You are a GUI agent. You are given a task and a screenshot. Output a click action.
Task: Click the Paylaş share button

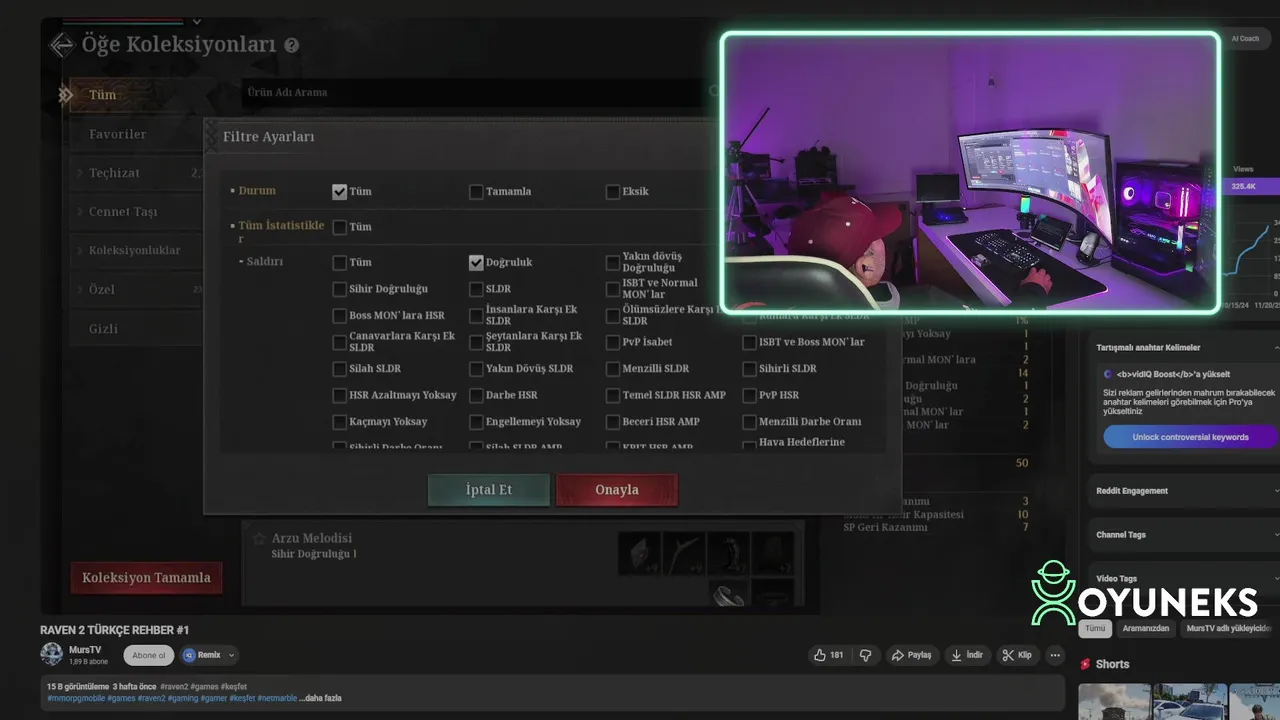(911, 655)
